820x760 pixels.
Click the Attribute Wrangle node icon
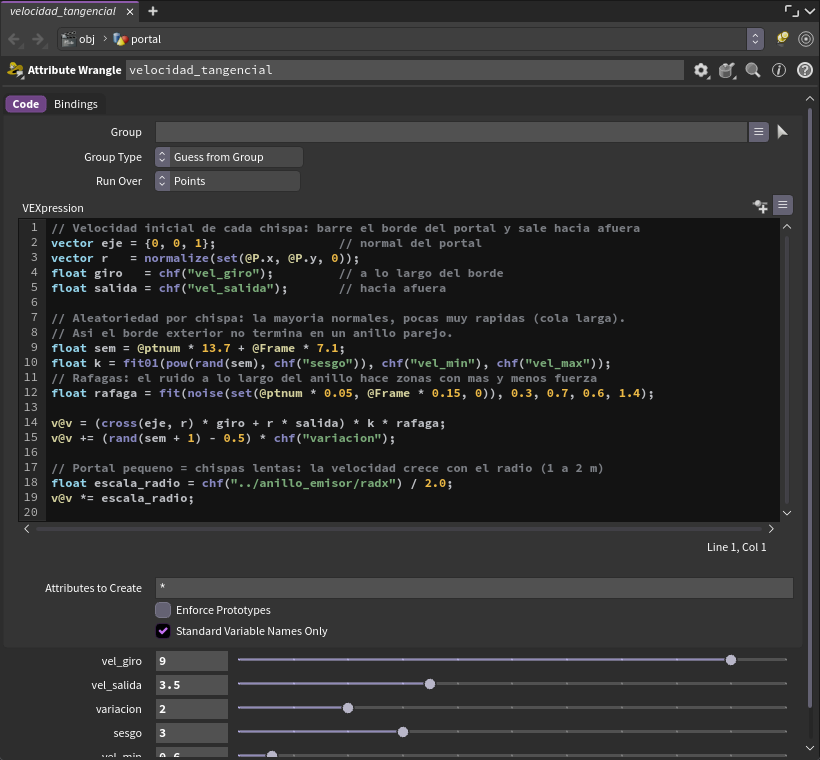[15, 70]
